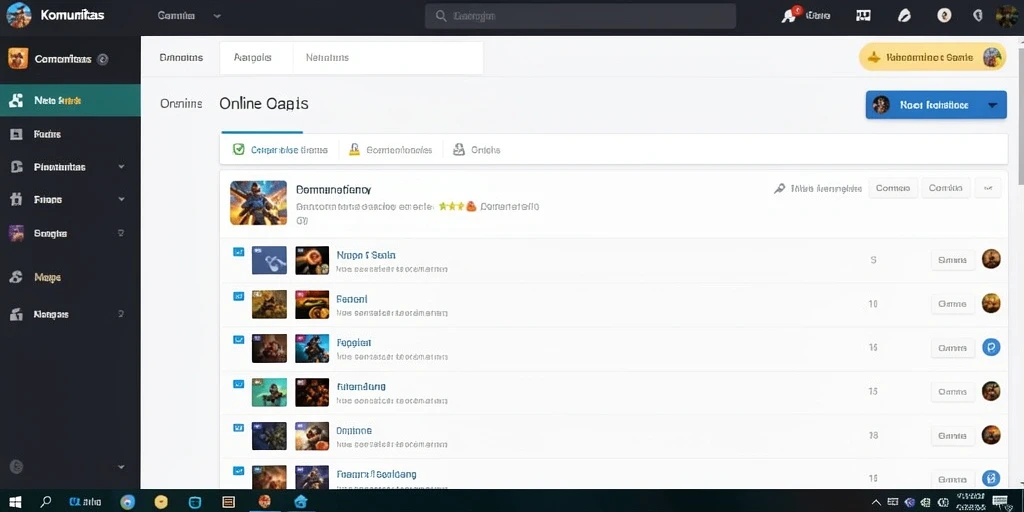Click the gray circle icon at the sidebar bottom

[x=17, y=466]
